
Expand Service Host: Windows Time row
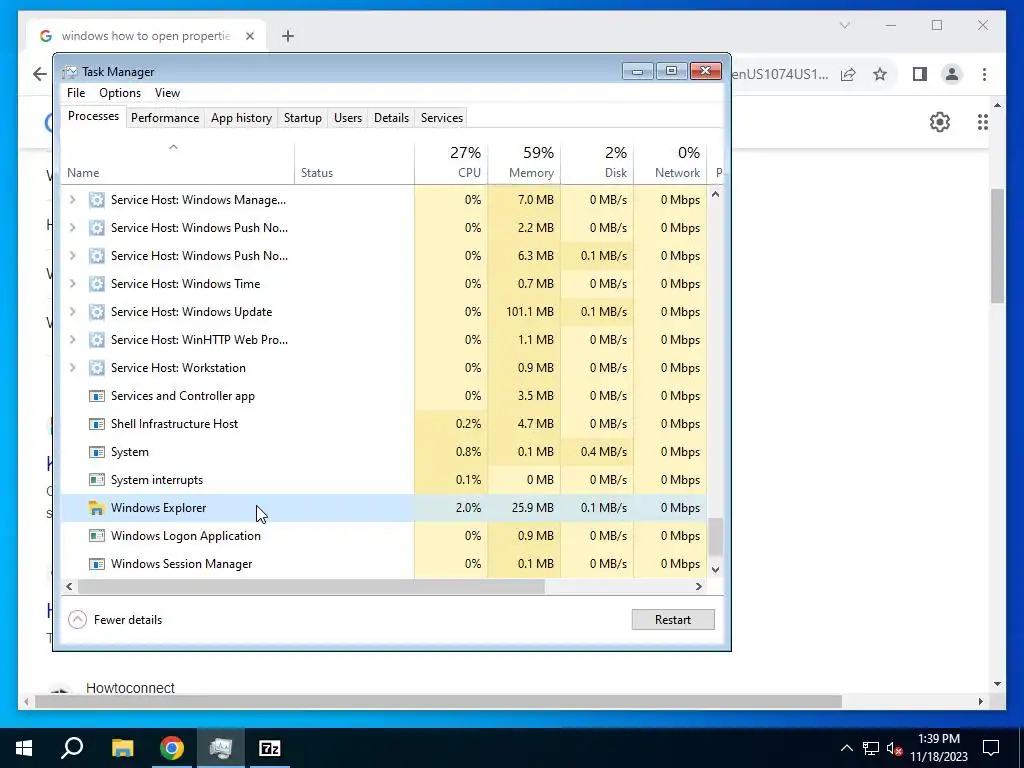[x=72, y=283]
